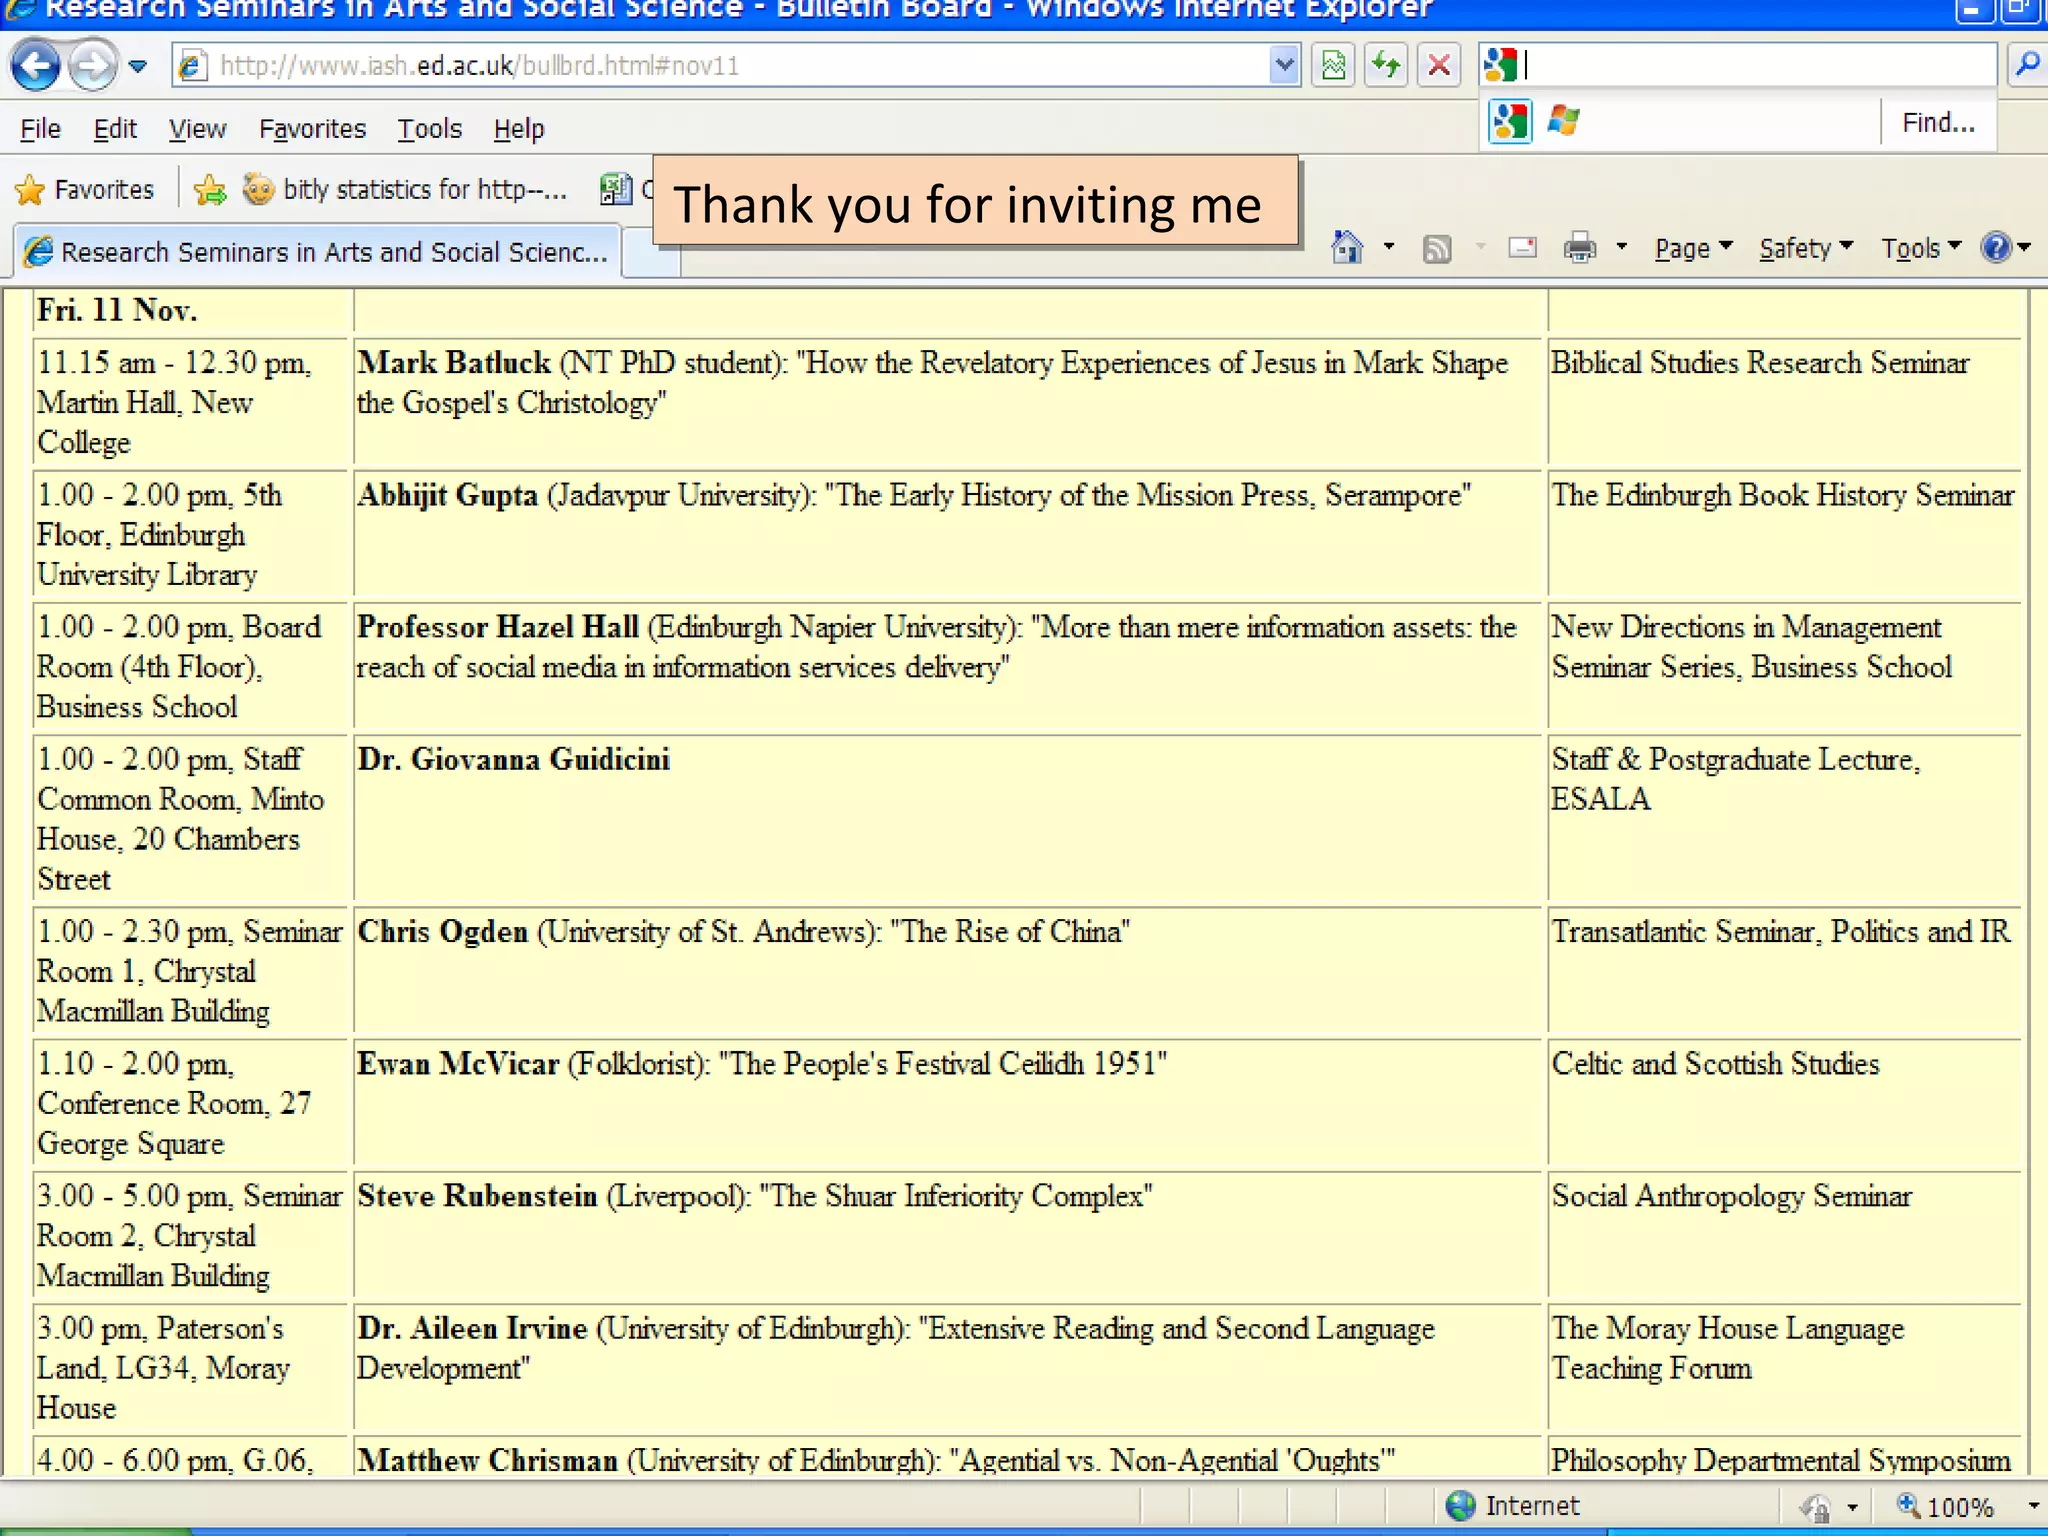Open the Favorites menu
2048x1536 pixels.
click(312, 129)
